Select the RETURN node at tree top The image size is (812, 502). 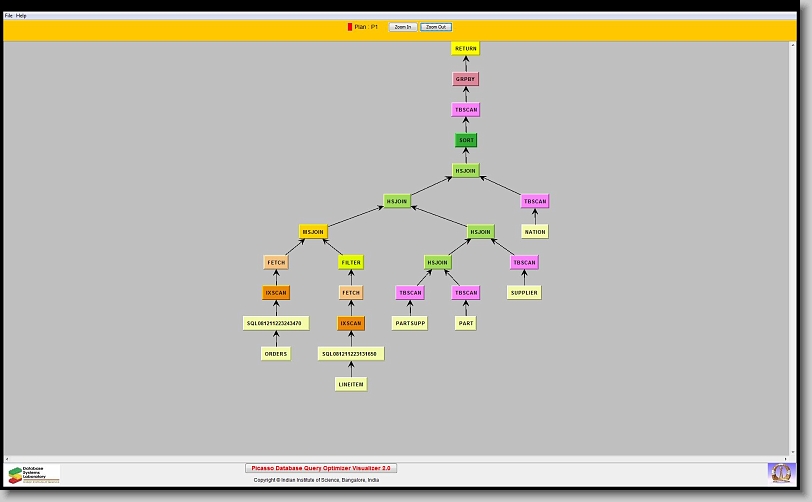(466, 48)
